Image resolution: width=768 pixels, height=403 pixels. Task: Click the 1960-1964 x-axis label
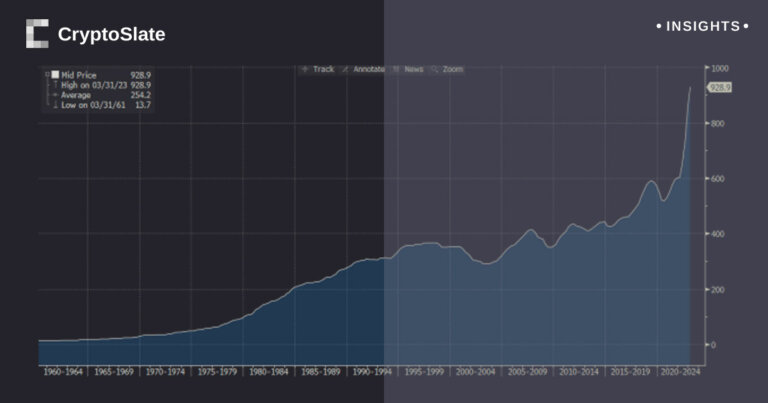[x=62, y=370]
